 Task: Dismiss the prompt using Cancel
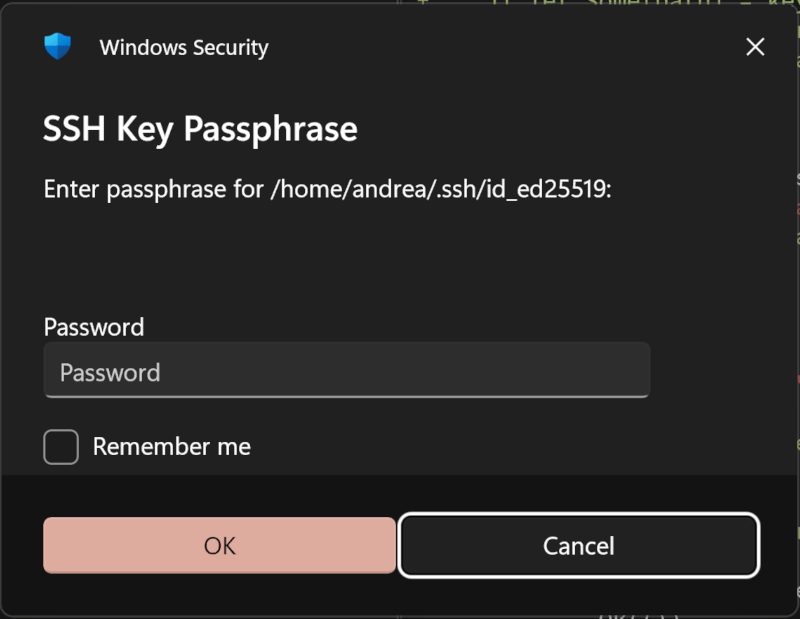(x=579, y=546)
